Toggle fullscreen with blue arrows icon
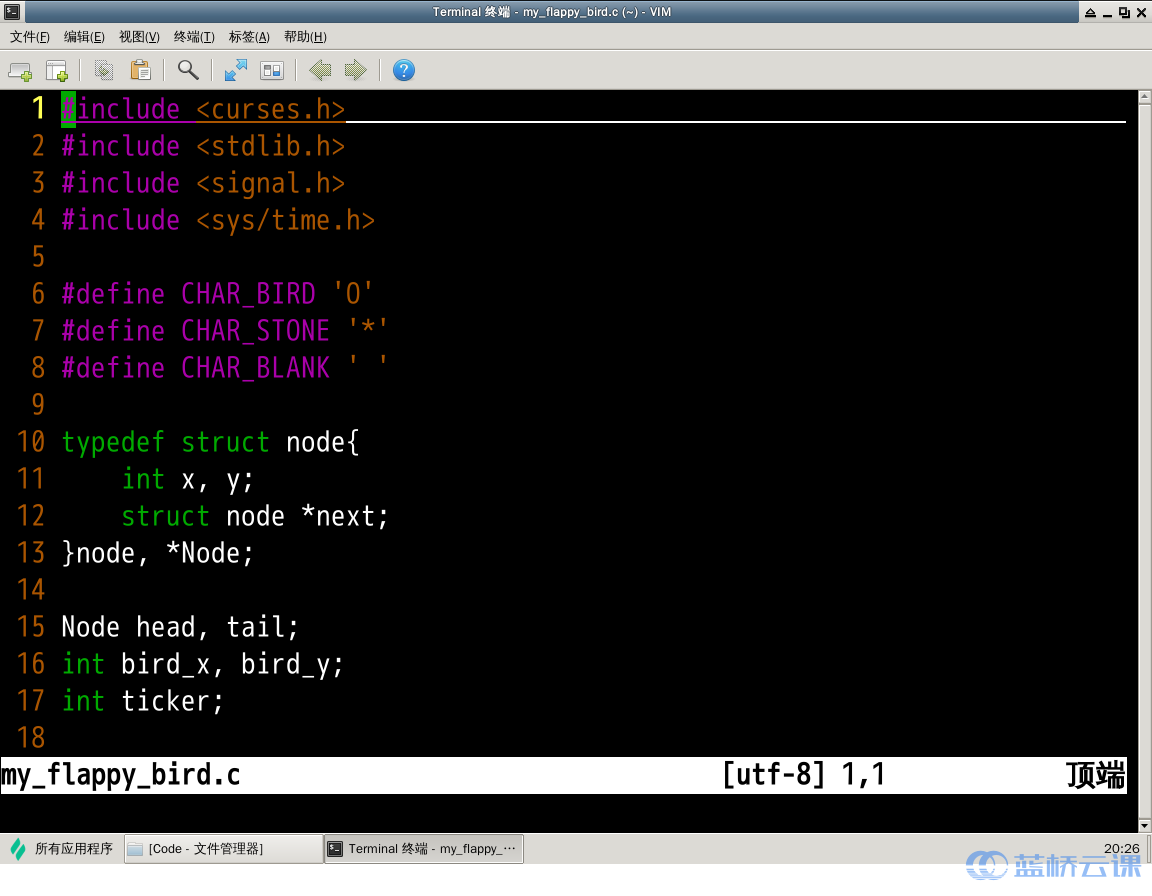 tap(236, 70)
